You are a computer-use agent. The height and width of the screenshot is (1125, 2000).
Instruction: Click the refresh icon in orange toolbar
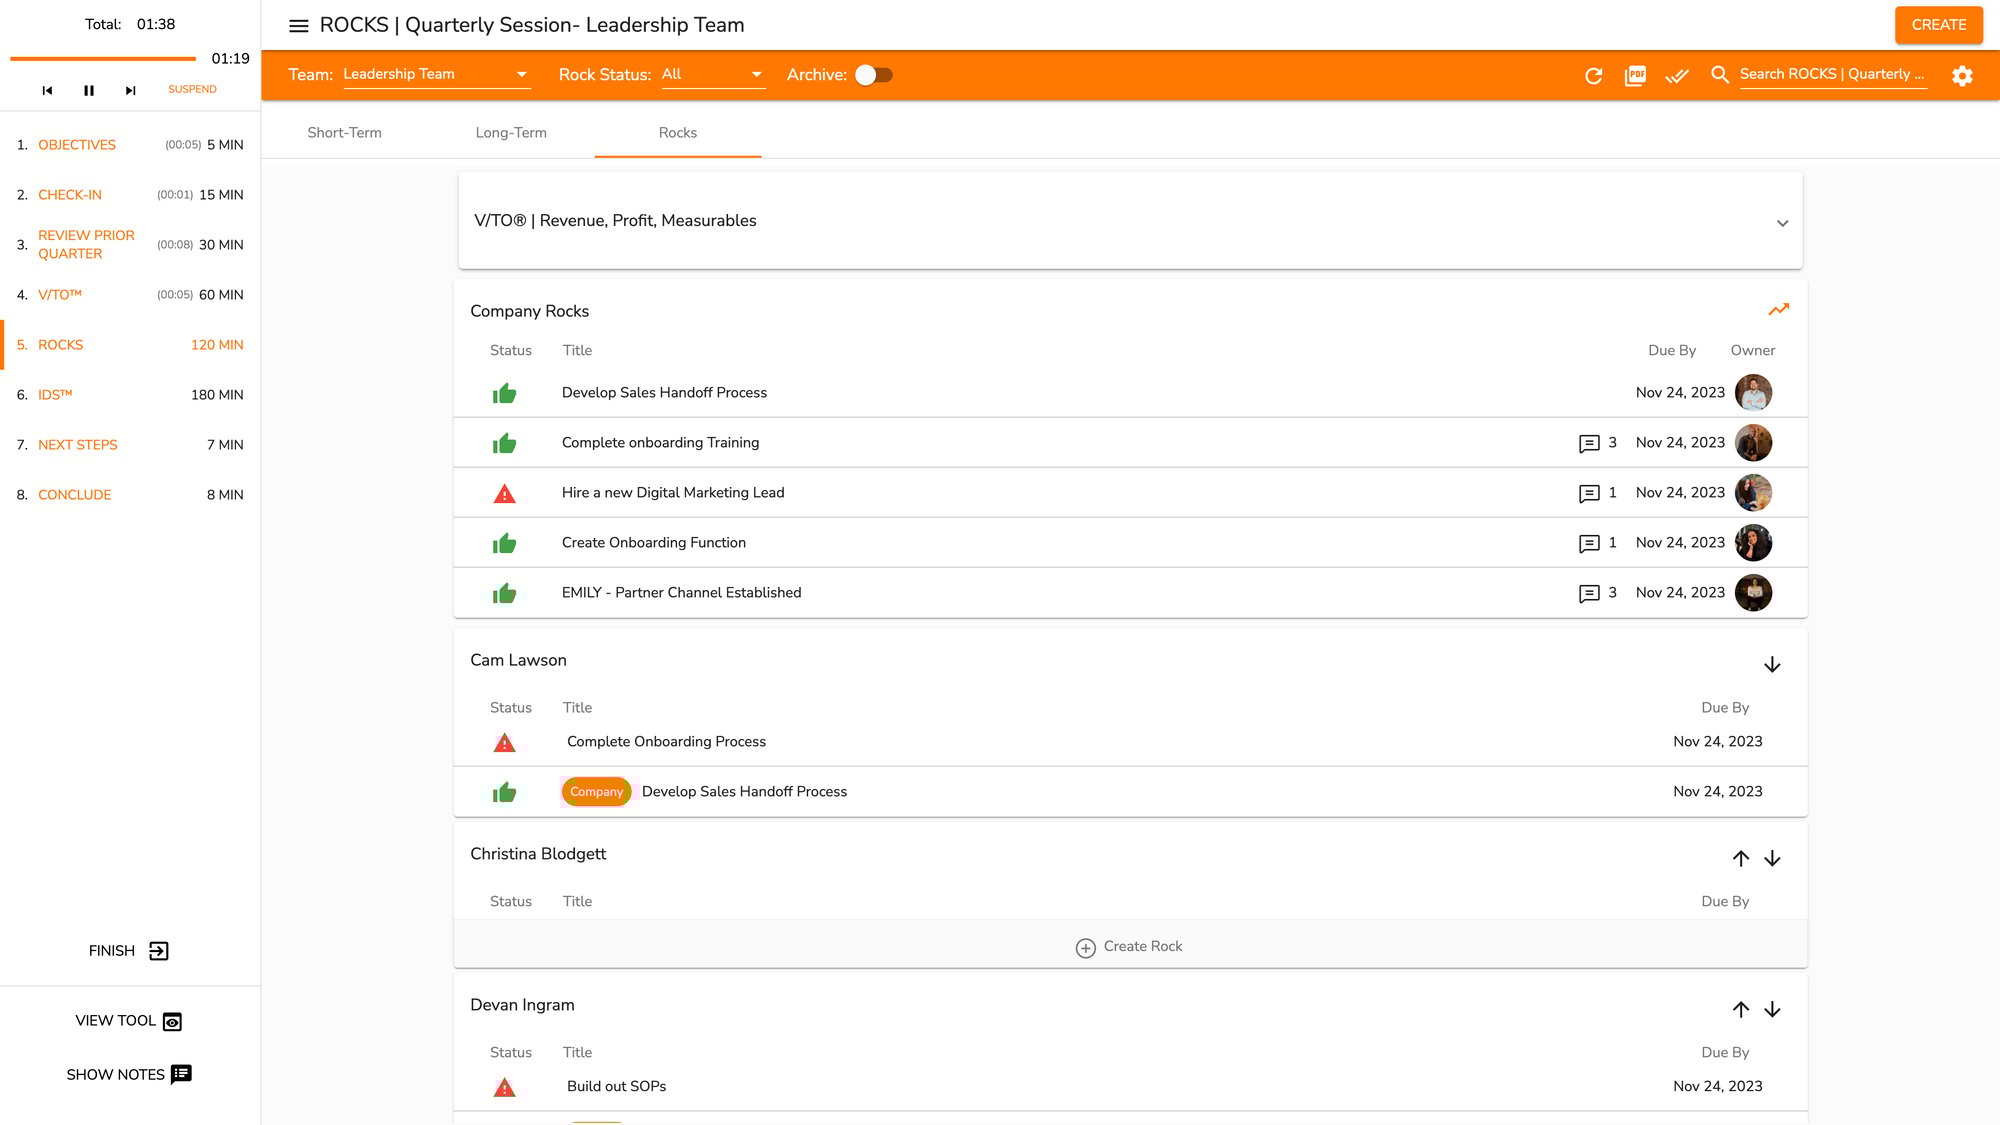tap(1594, 76)
